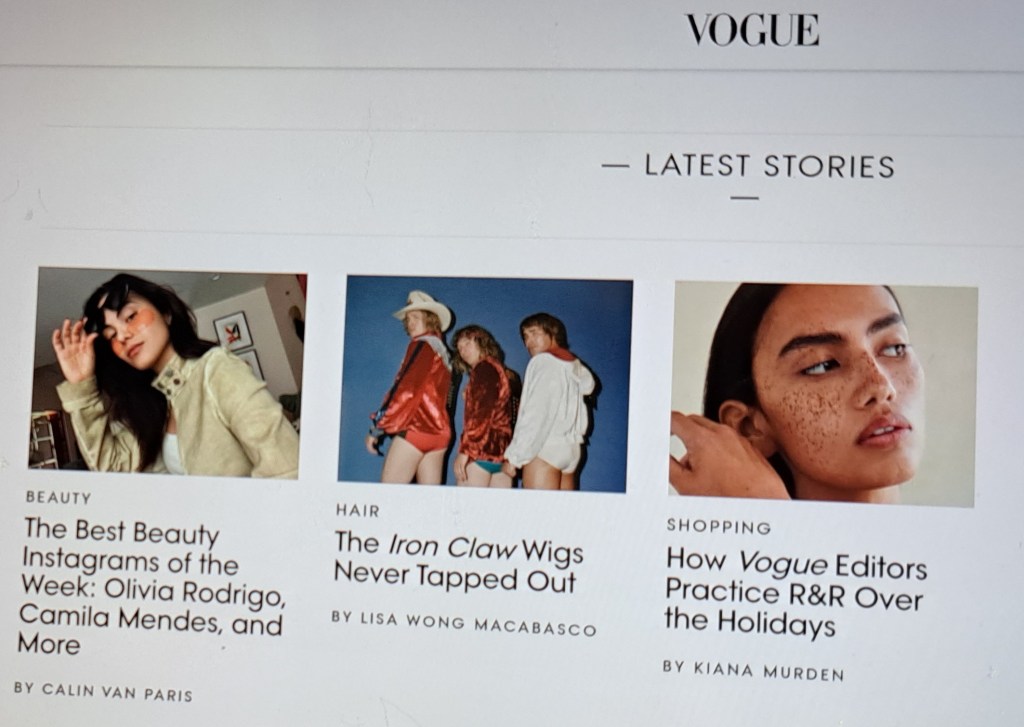1024x727 pixels.
Task: Select the BEAUTY category label
Action: click(x=59, y=498)
